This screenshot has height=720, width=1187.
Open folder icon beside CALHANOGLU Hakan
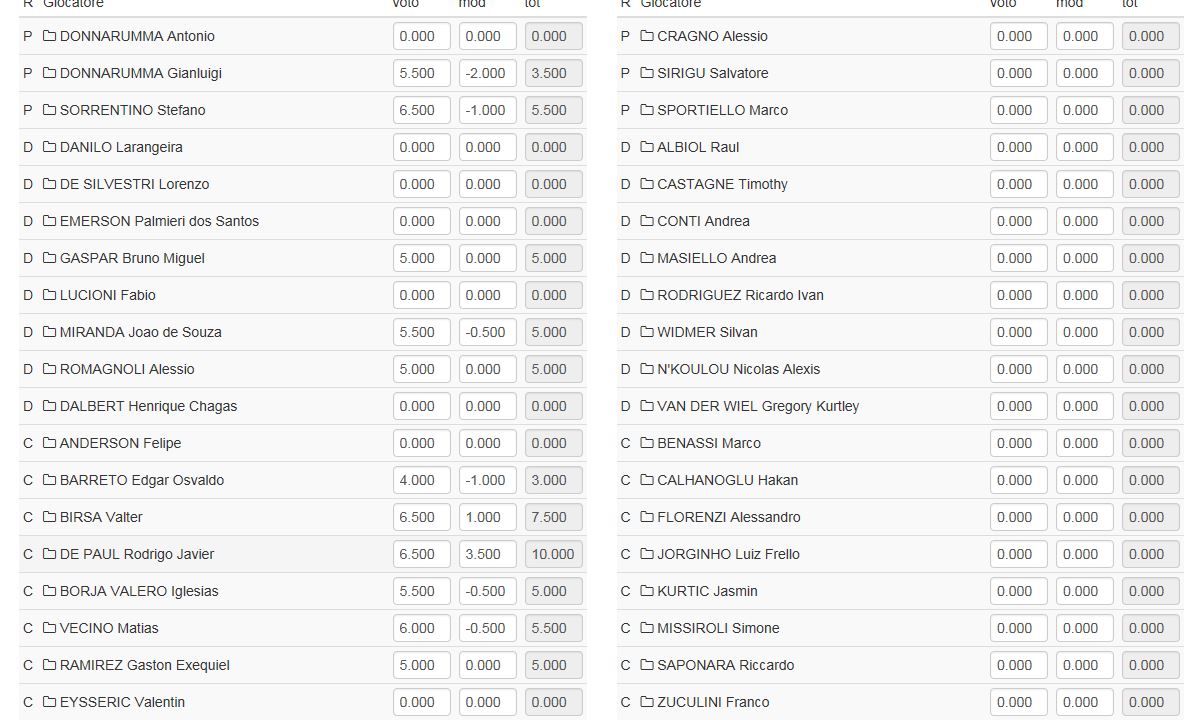pyautogui.click(x=646, y=480)
